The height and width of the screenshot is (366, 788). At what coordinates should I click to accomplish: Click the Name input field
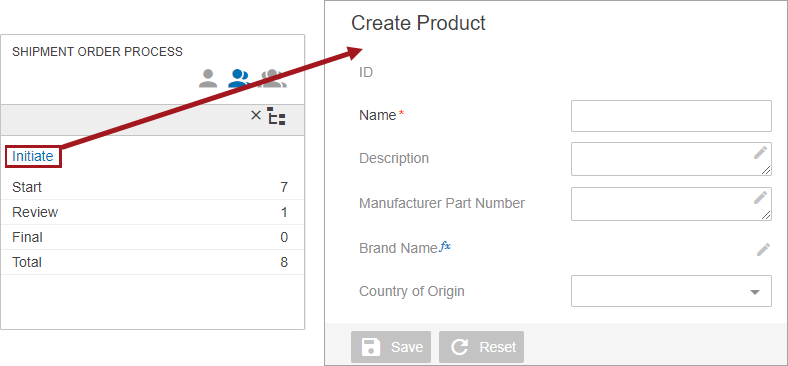tap(671, 116)
